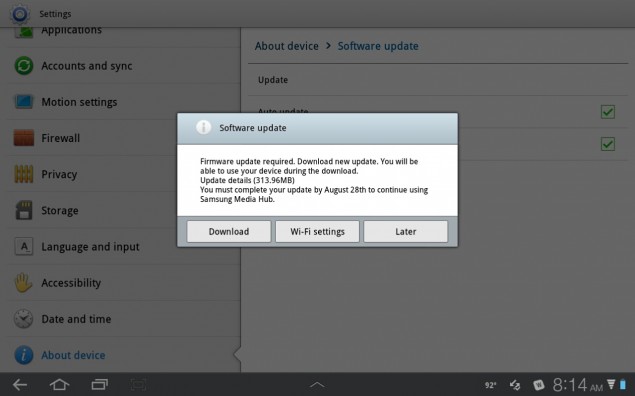
Task: Choose Later to postpone the update
Action: (x=406, y=232)
